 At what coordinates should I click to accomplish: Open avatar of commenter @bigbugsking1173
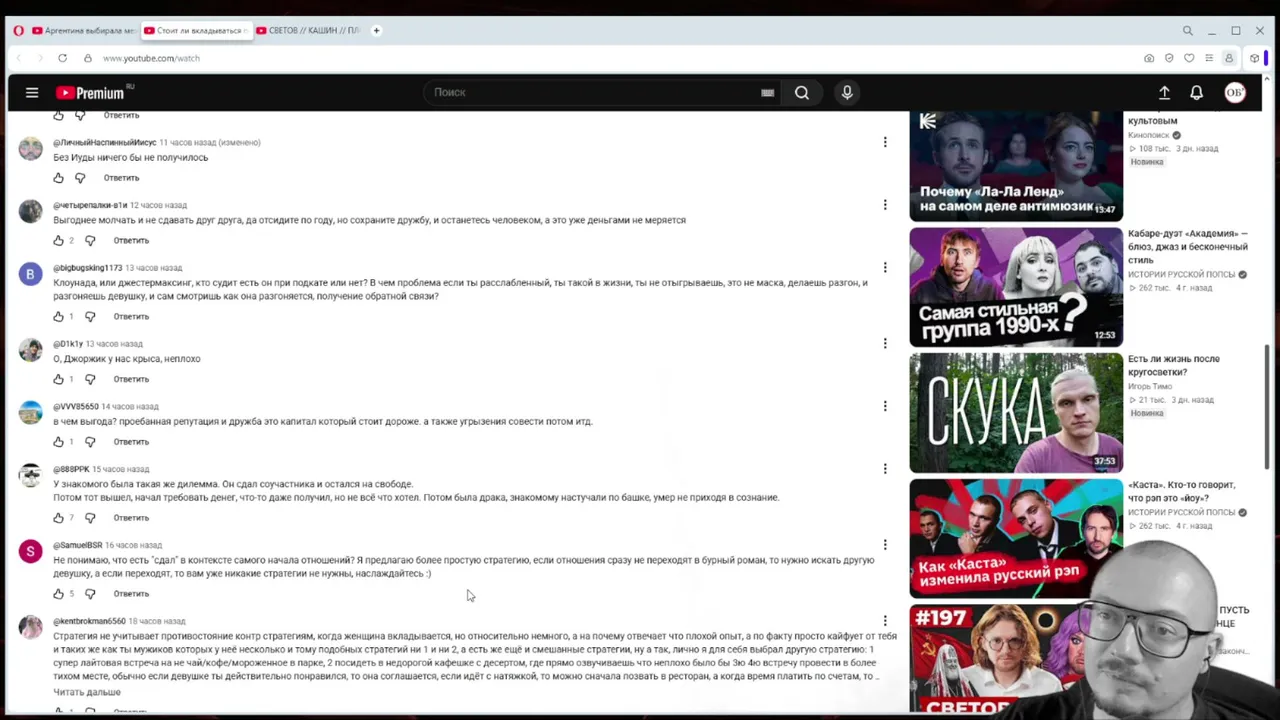[x=31, y=274]
